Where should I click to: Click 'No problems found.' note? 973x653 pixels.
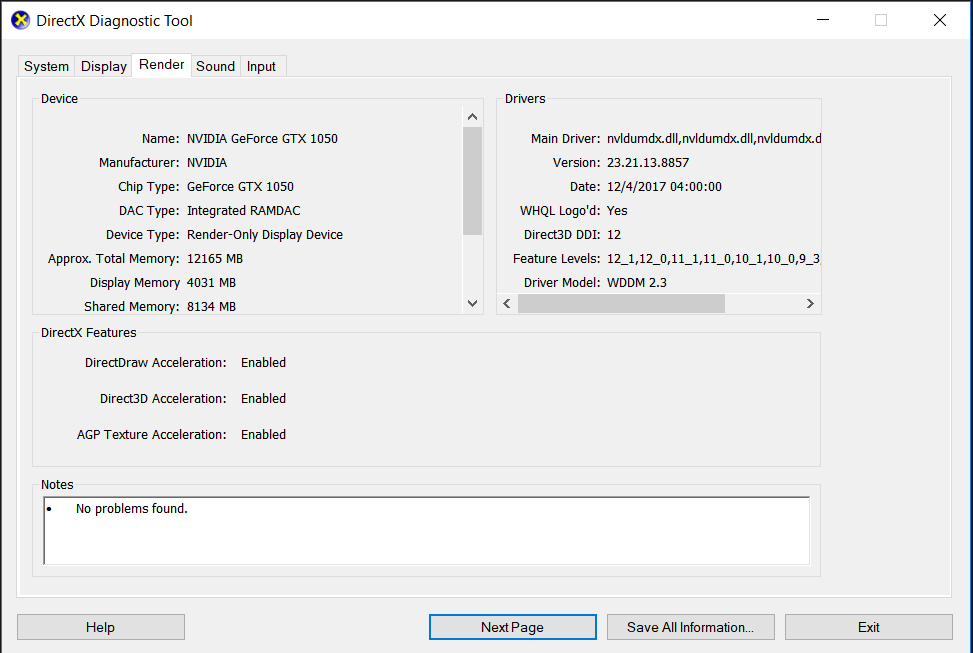[x=132, y=508]
